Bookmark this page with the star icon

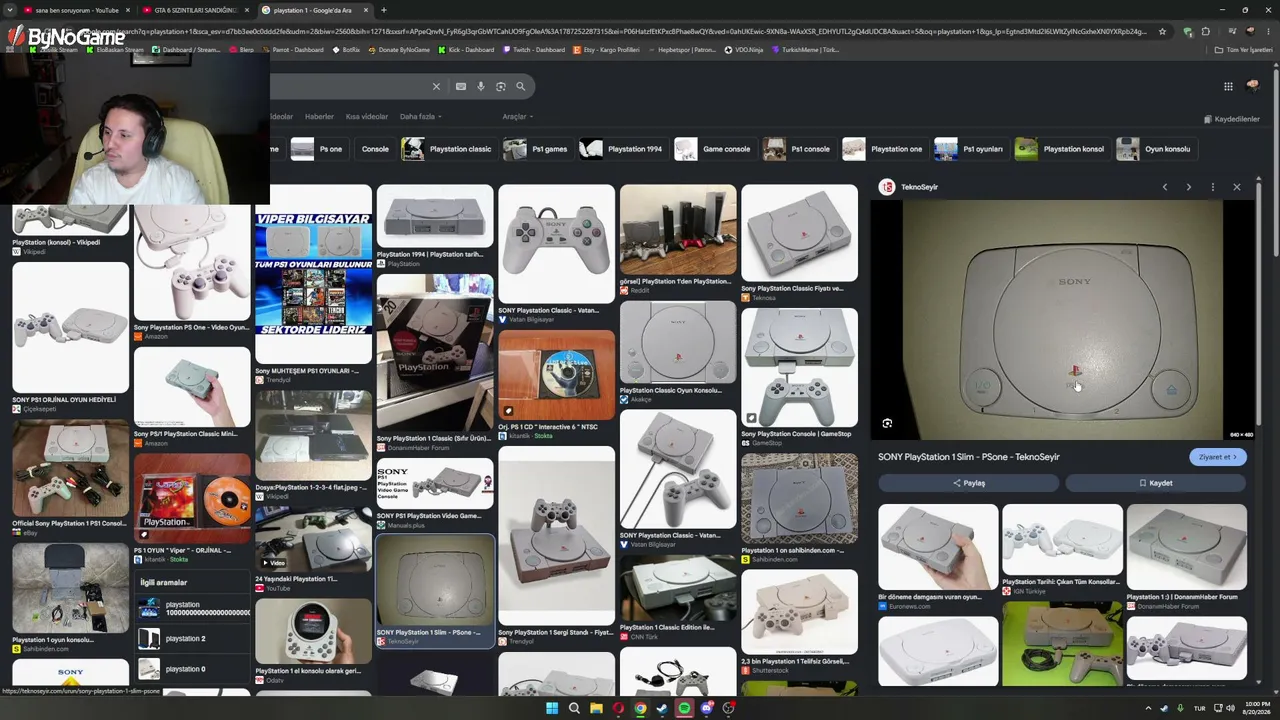(1162, 31)
